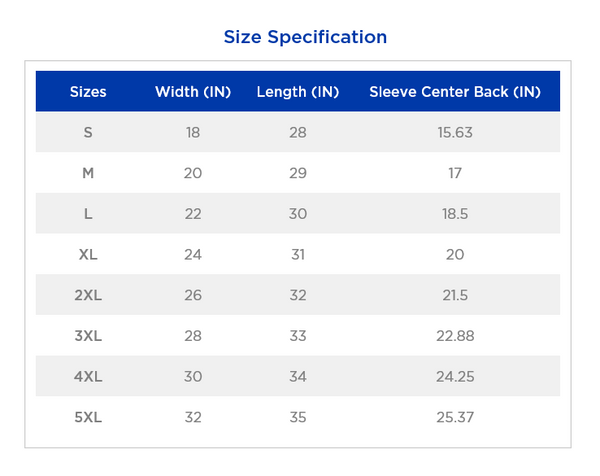Image resolution: width=600 pixels, height=476 pixels.
Task: Select the M size label
Action: tap(88, 173)
